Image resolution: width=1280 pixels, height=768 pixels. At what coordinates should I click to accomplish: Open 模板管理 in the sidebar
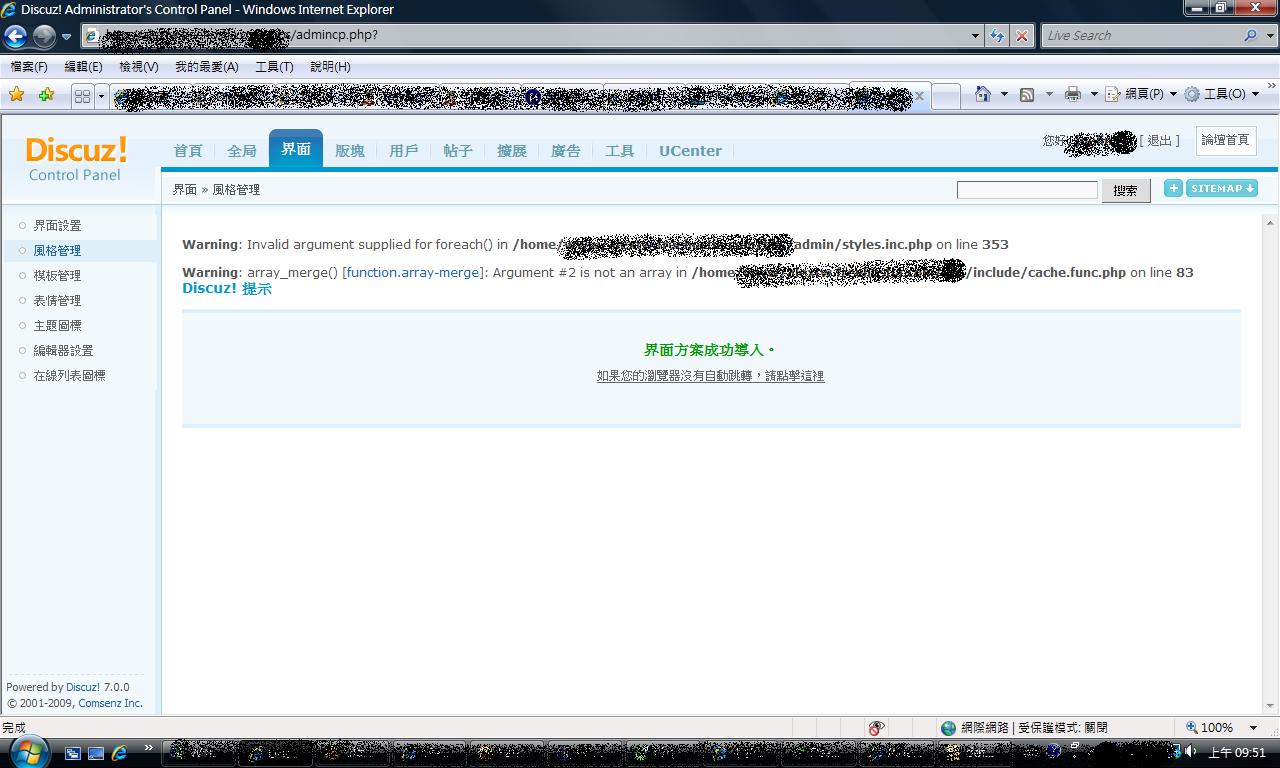[57, 276]
